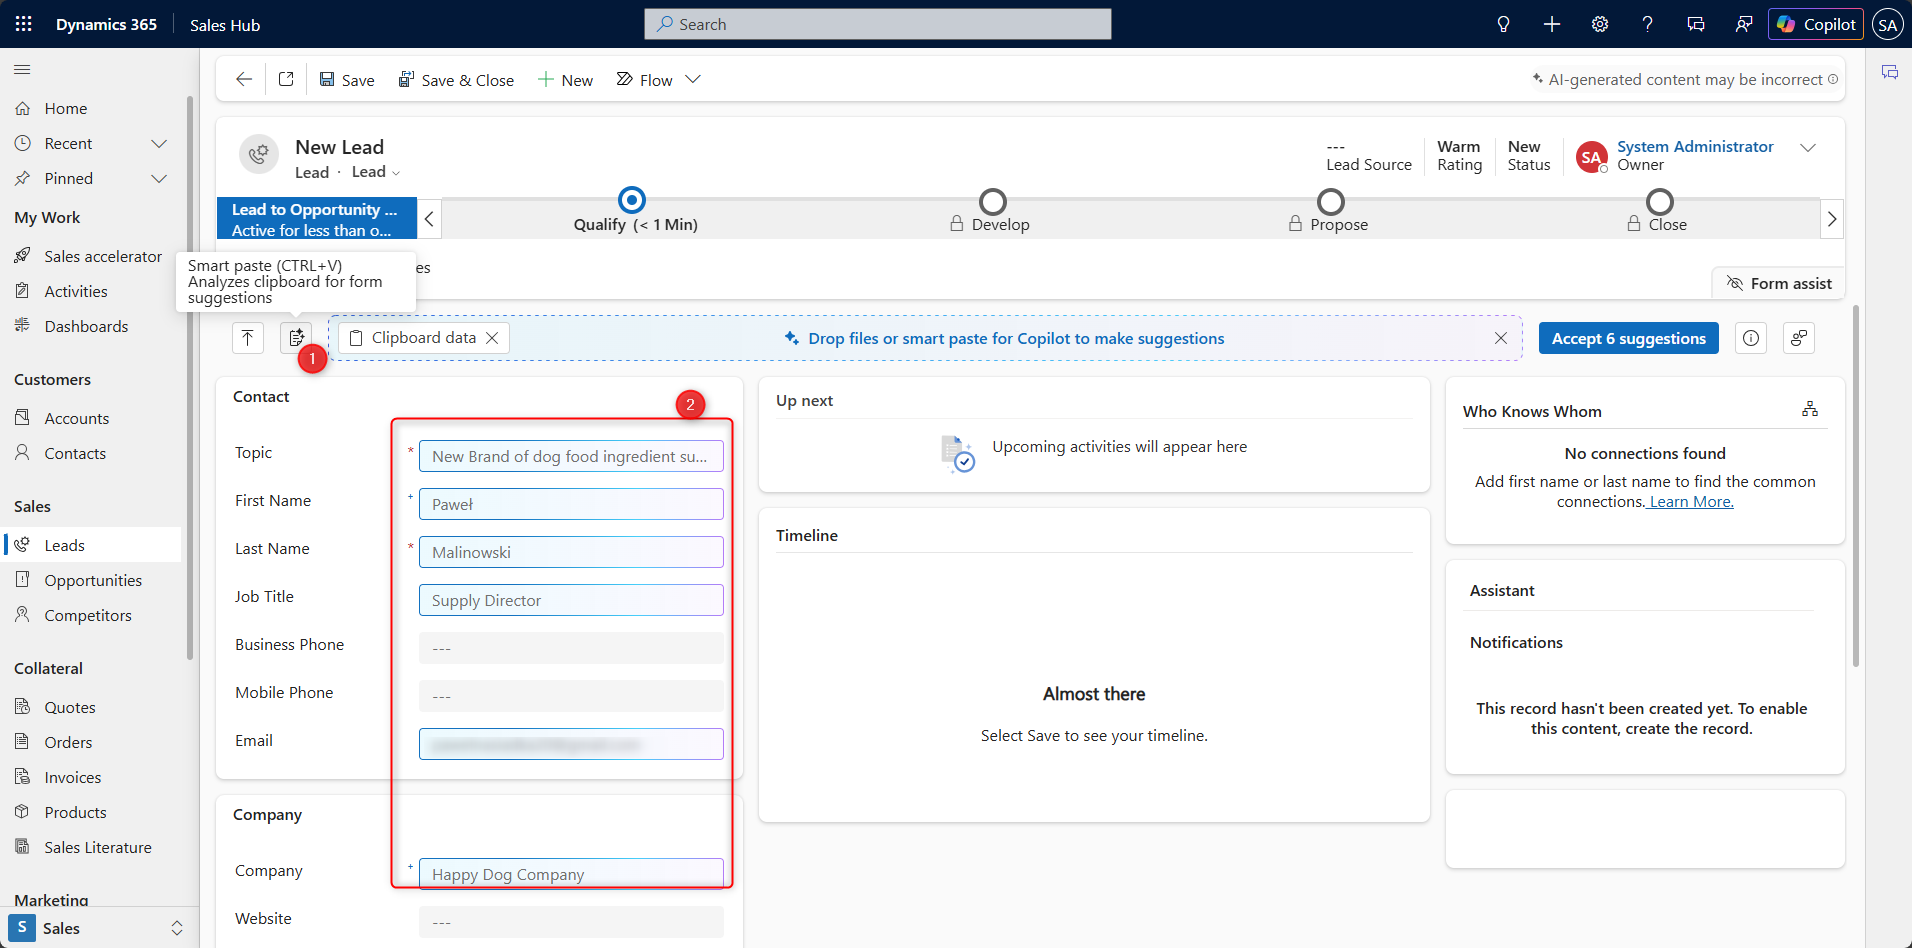
Task: Click the Who Knows Whom org chart icon
Action: pos(1810,409)
